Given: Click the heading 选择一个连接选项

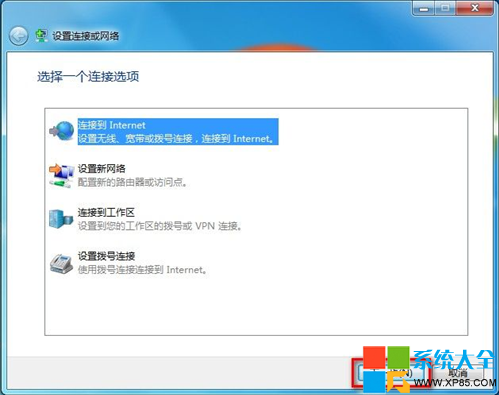Looking at the screenshot, I should (88, 77).
